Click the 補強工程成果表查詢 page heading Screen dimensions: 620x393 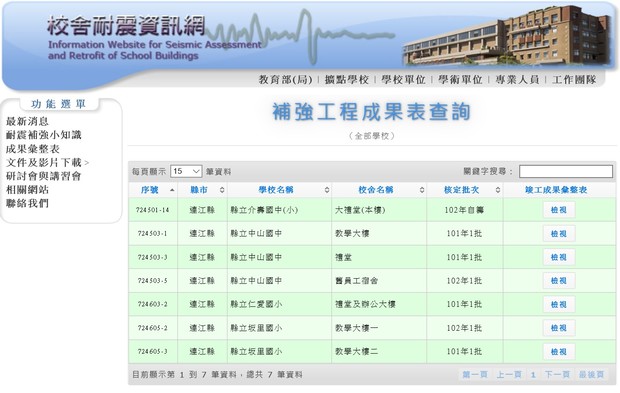(372, 111)
